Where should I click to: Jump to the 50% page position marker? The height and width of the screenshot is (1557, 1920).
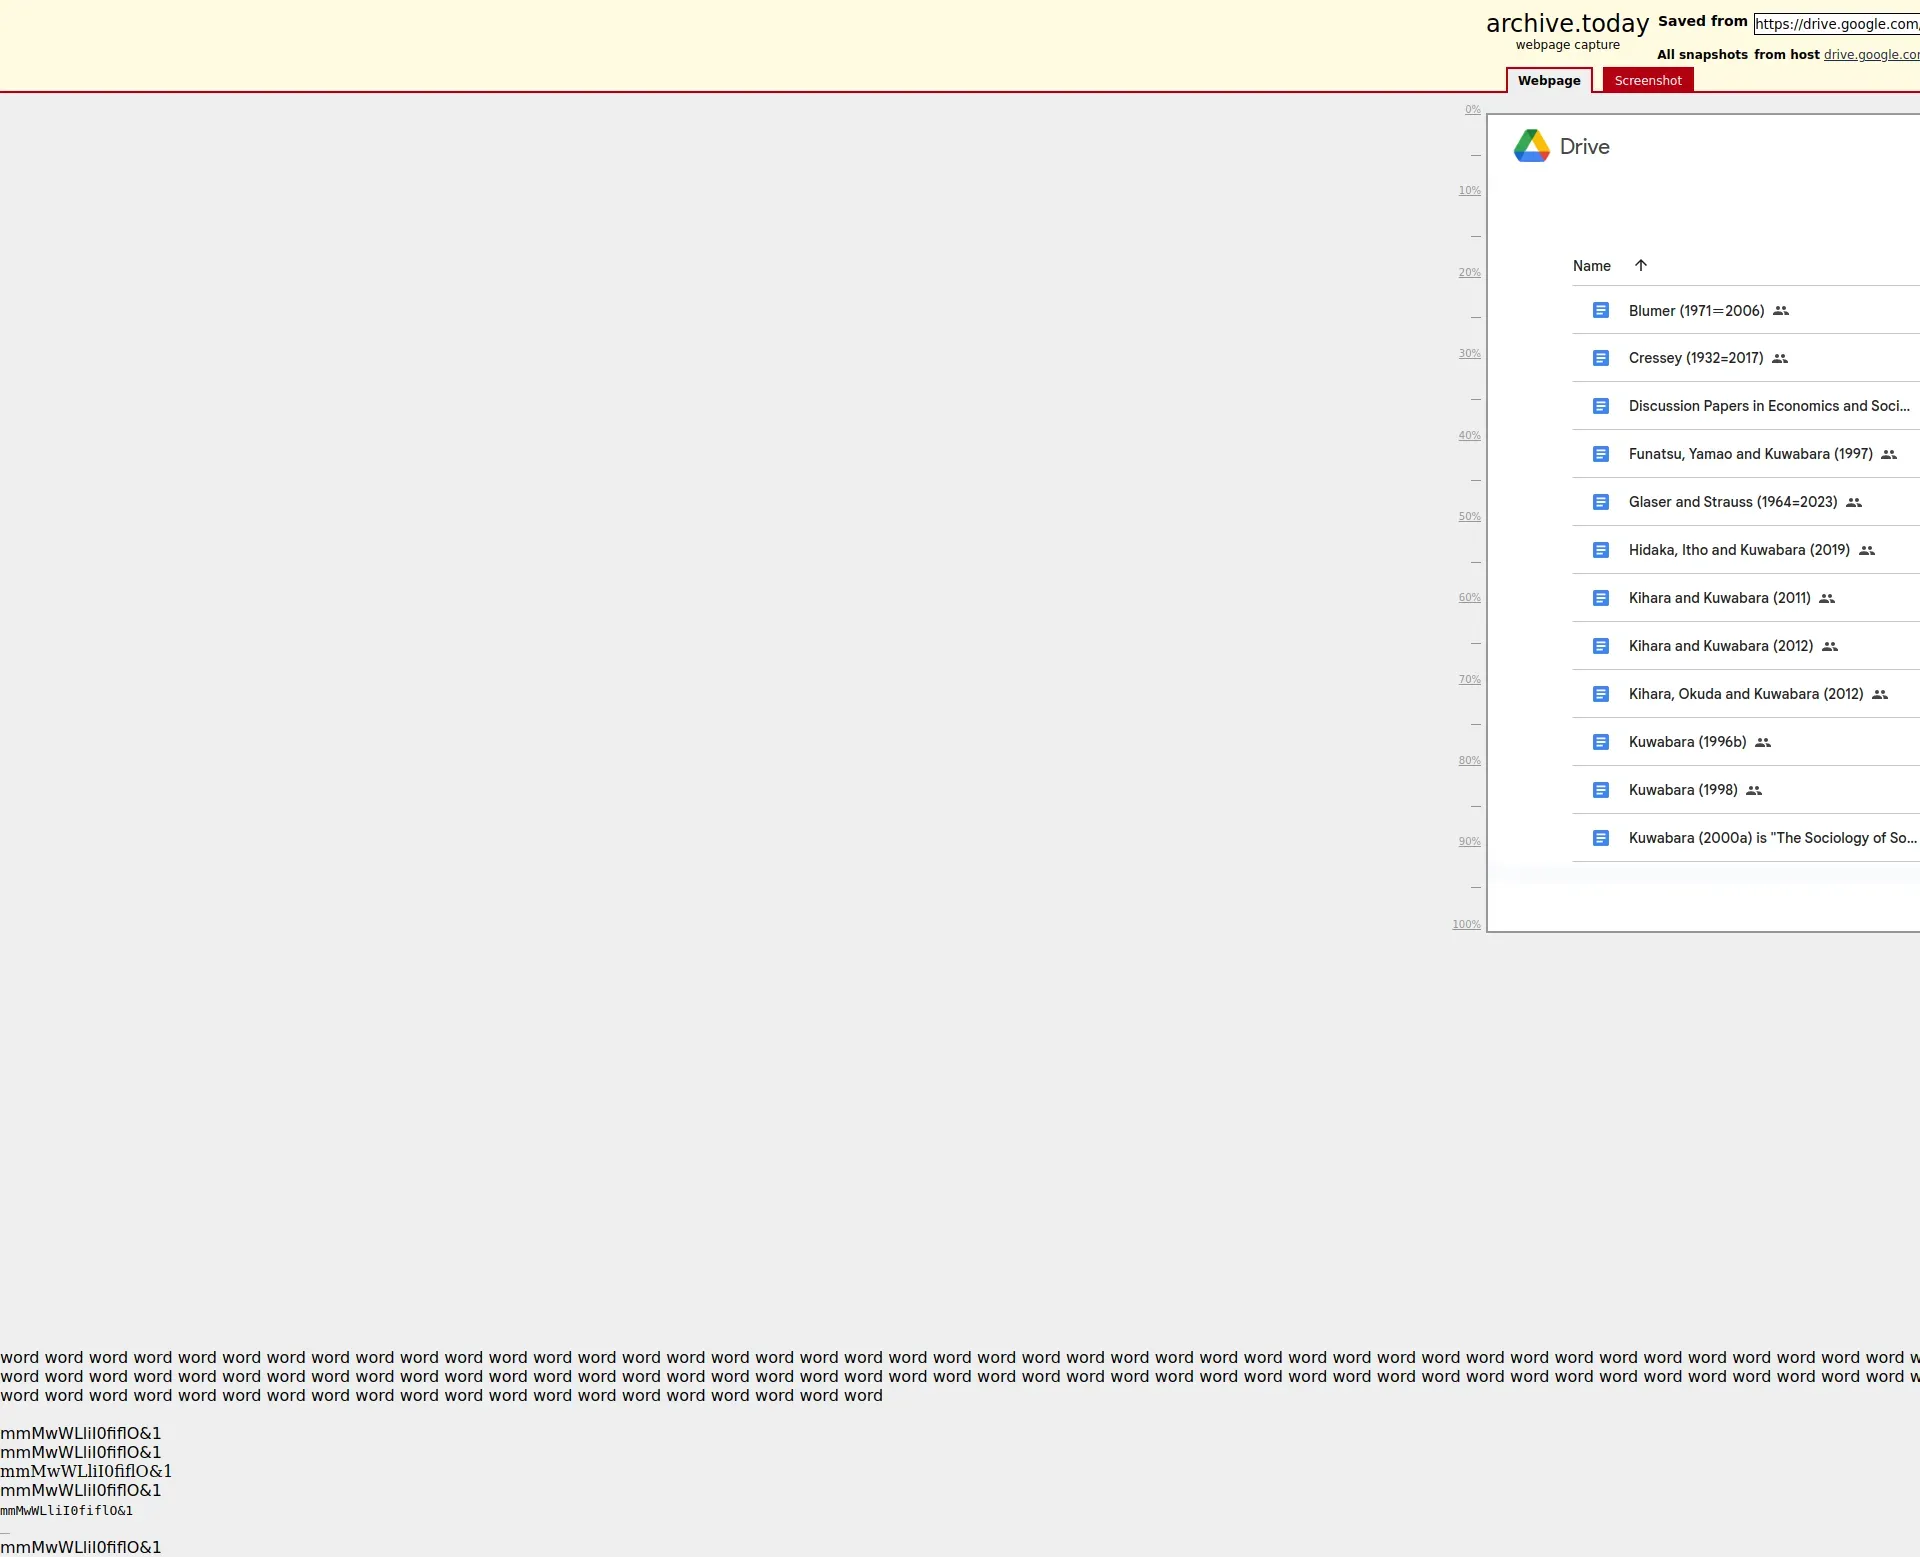(1468, 516)
